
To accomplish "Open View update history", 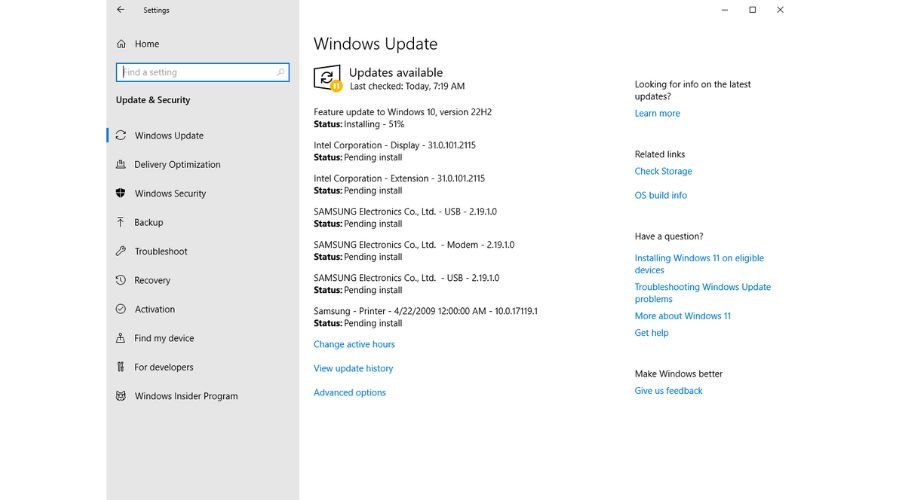I will coord(353,369).
